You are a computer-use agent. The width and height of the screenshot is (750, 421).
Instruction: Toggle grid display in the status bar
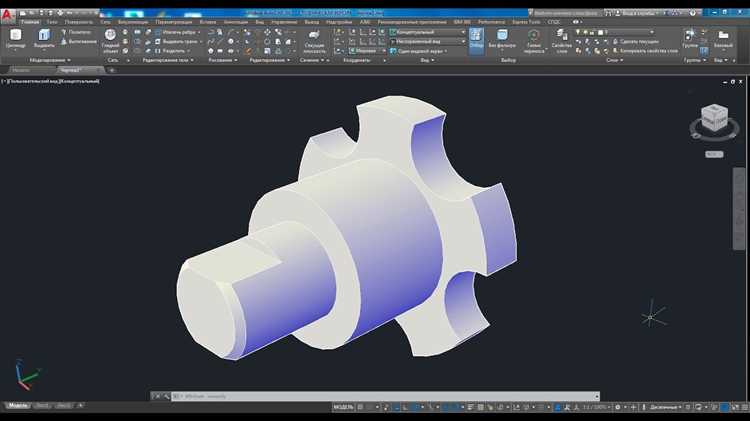point(361,407)
